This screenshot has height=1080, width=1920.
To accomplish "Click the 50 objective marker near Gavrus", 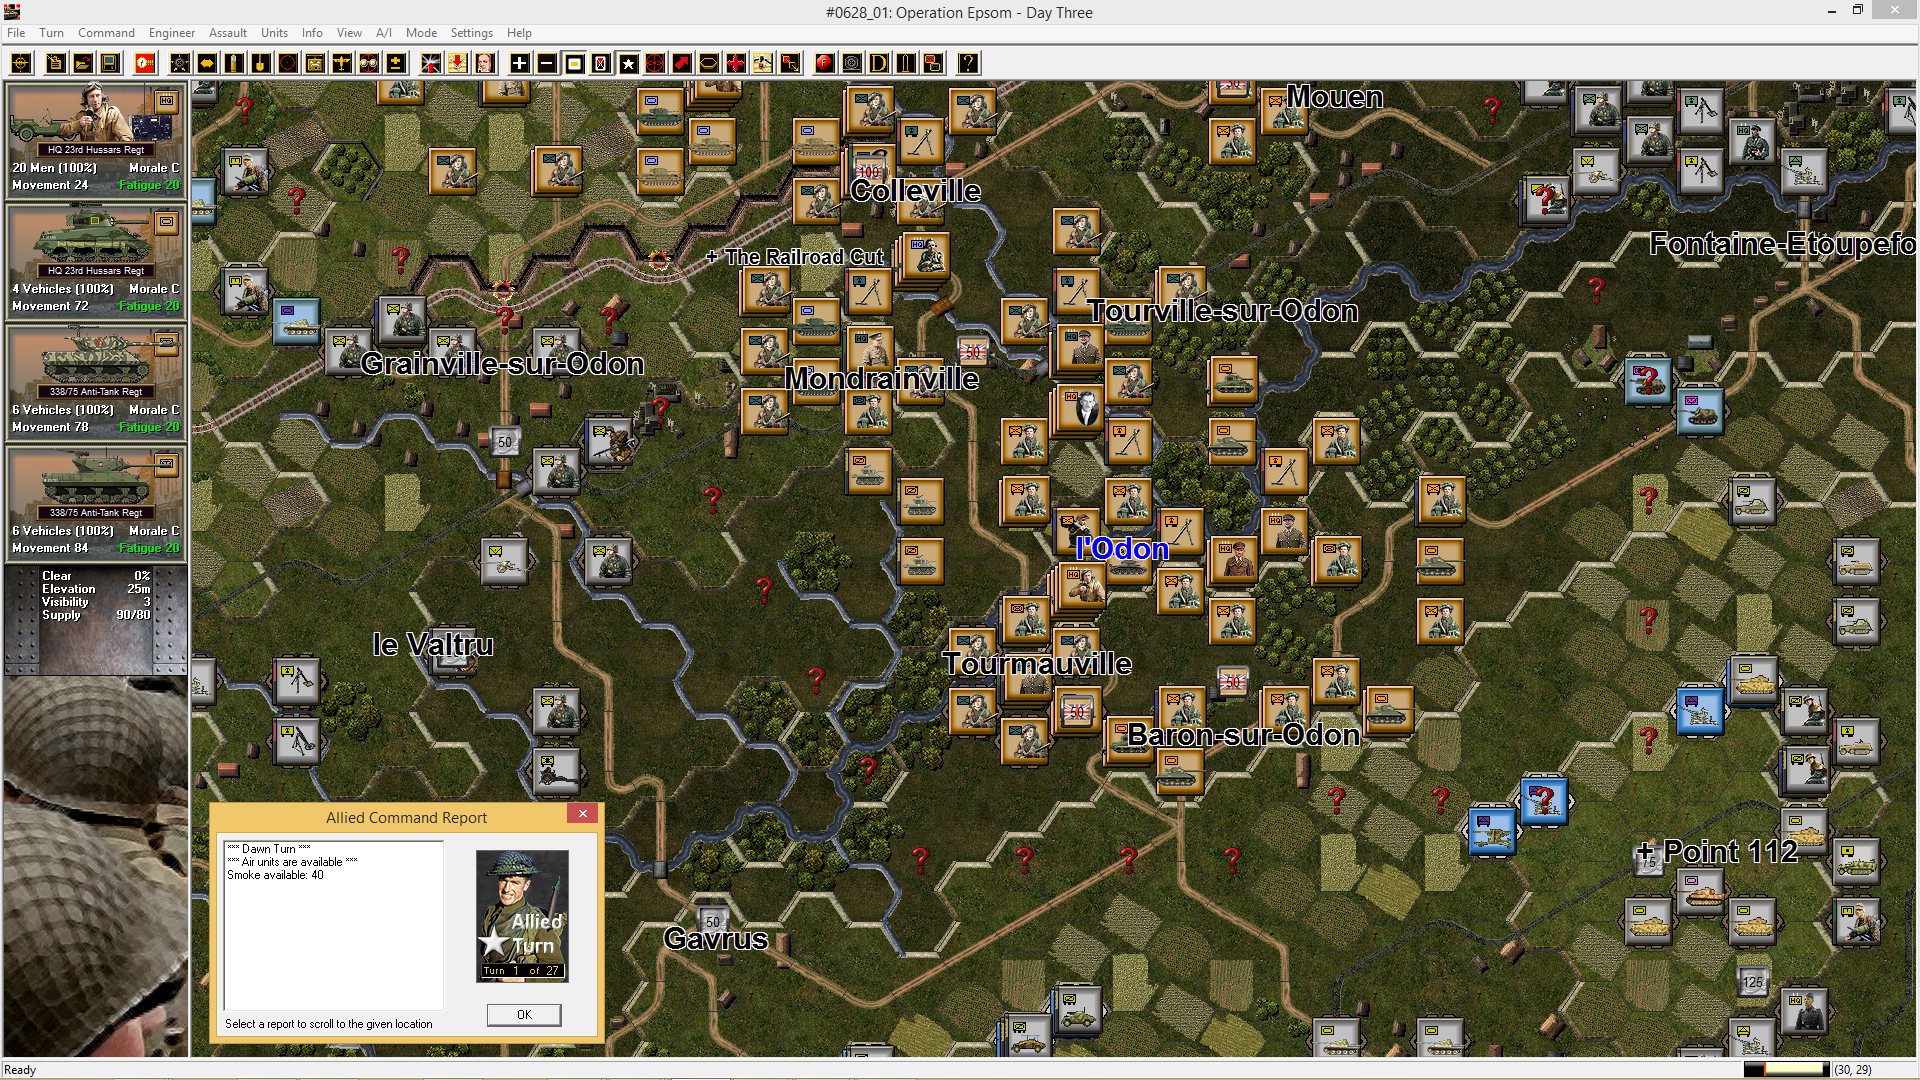I will click(x=712, y=920).
